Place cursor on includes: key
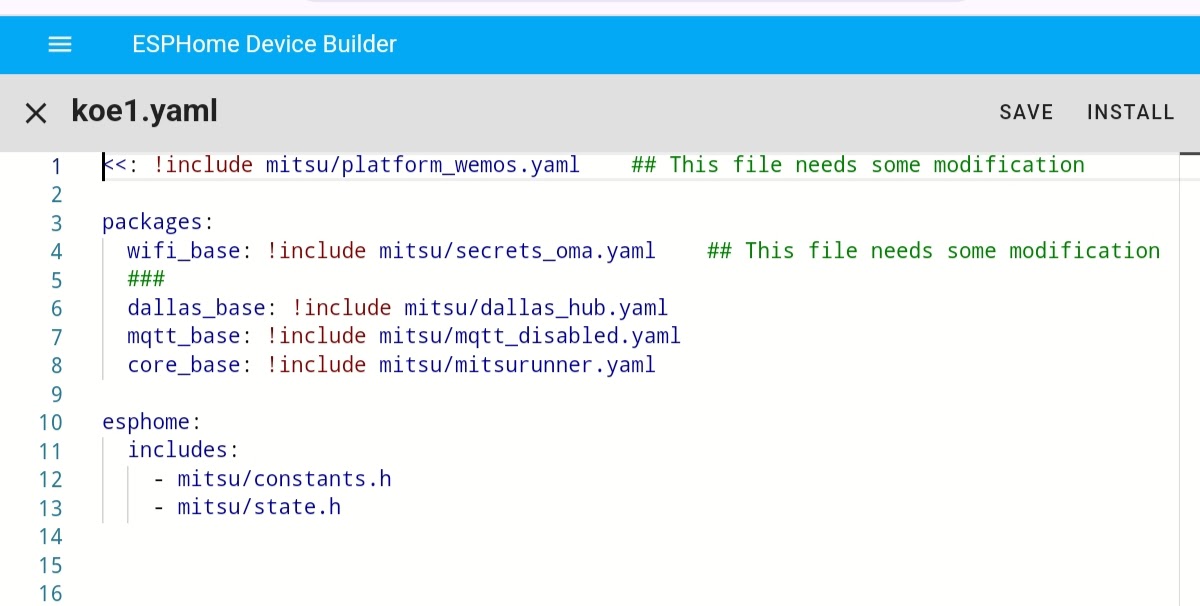The height and width of the screenshot is (606, 1200). (183, 451)
